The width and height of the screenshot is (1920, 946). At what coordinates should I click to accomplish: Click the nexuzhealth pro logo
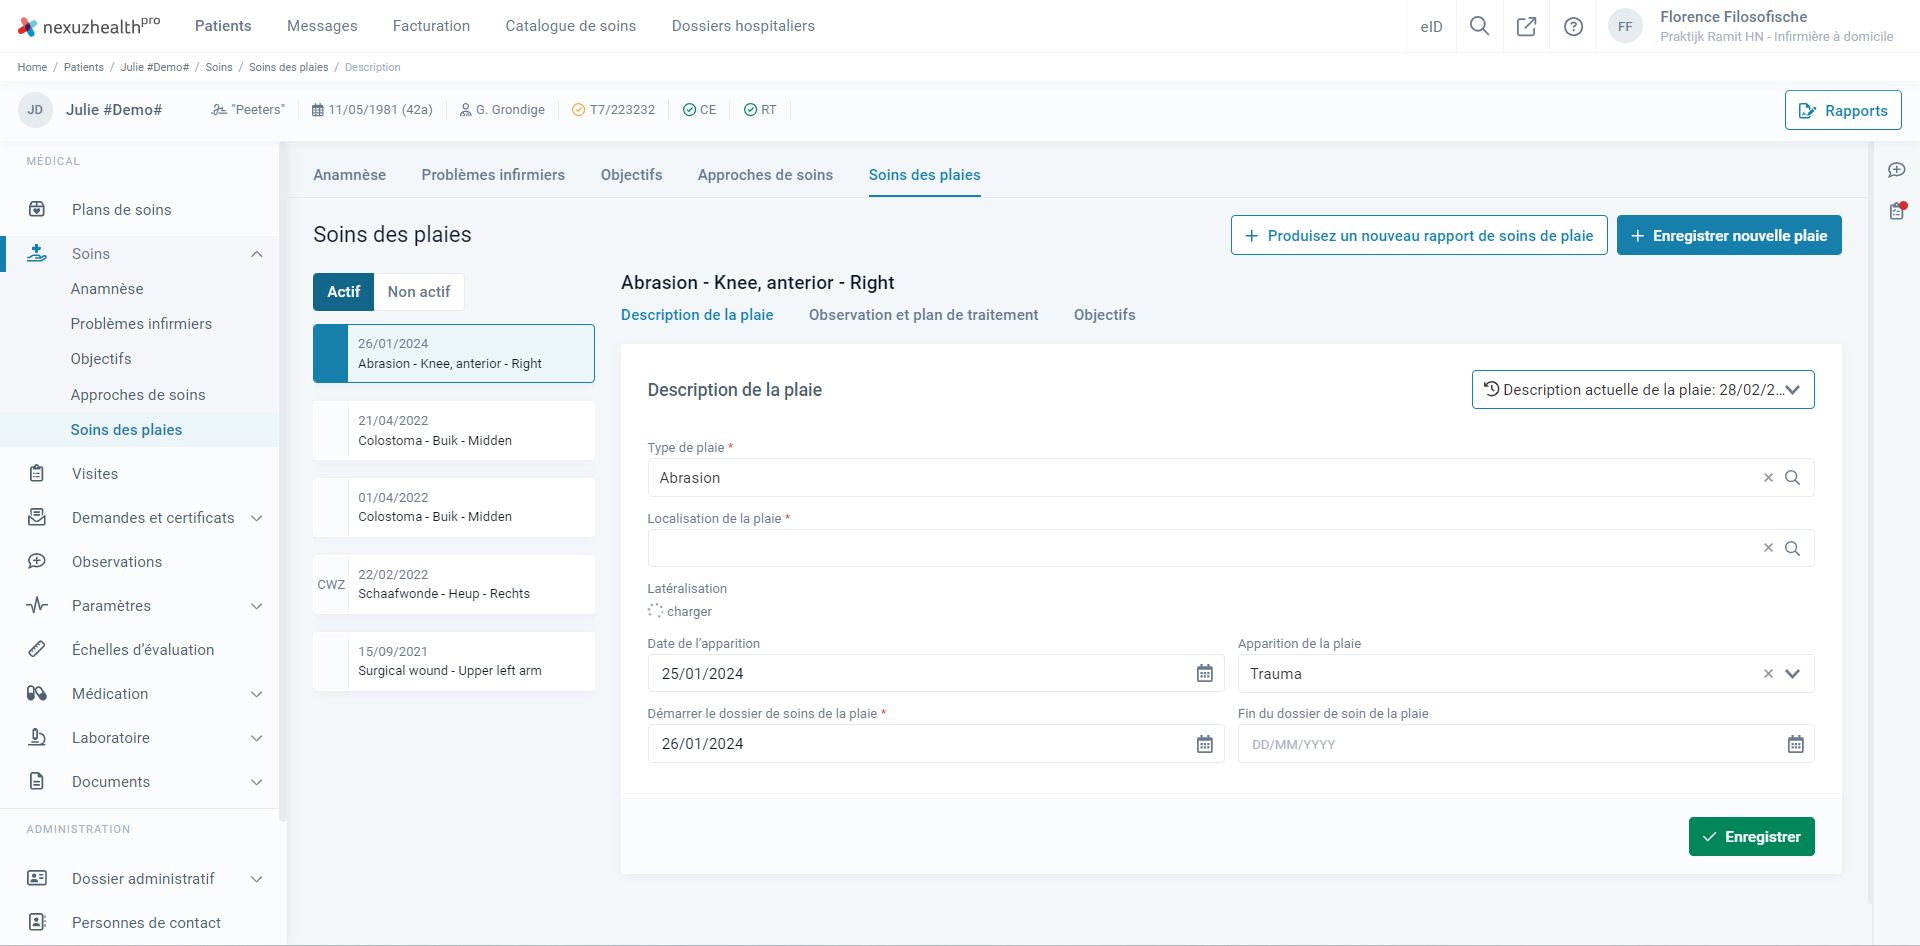pos(89,26)
